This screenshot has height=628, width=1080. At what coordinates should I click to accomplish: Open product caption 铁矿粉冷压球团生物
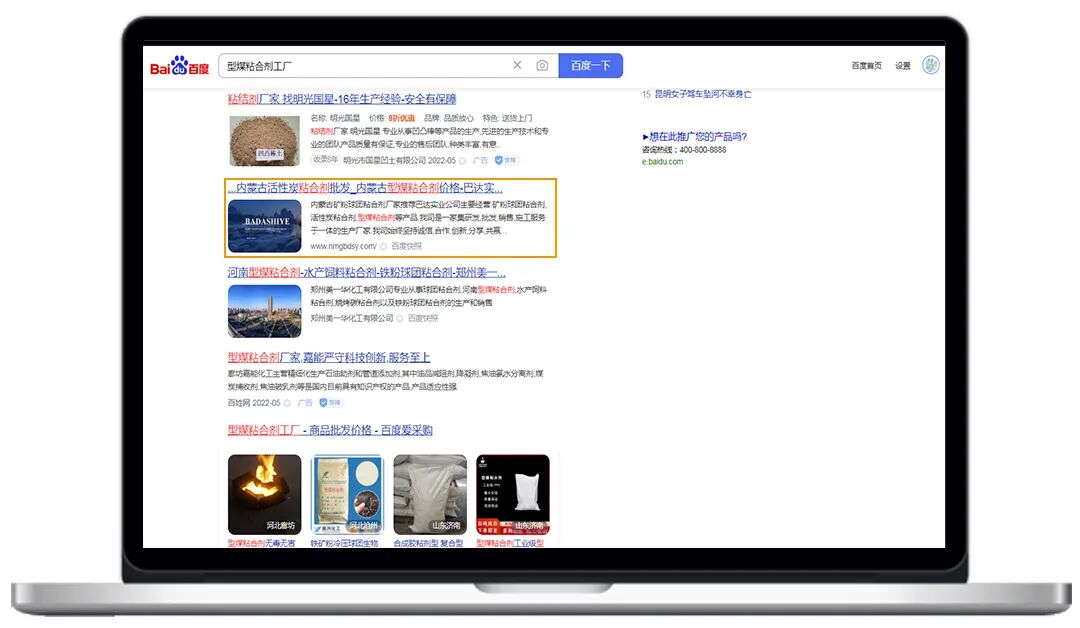344,543
